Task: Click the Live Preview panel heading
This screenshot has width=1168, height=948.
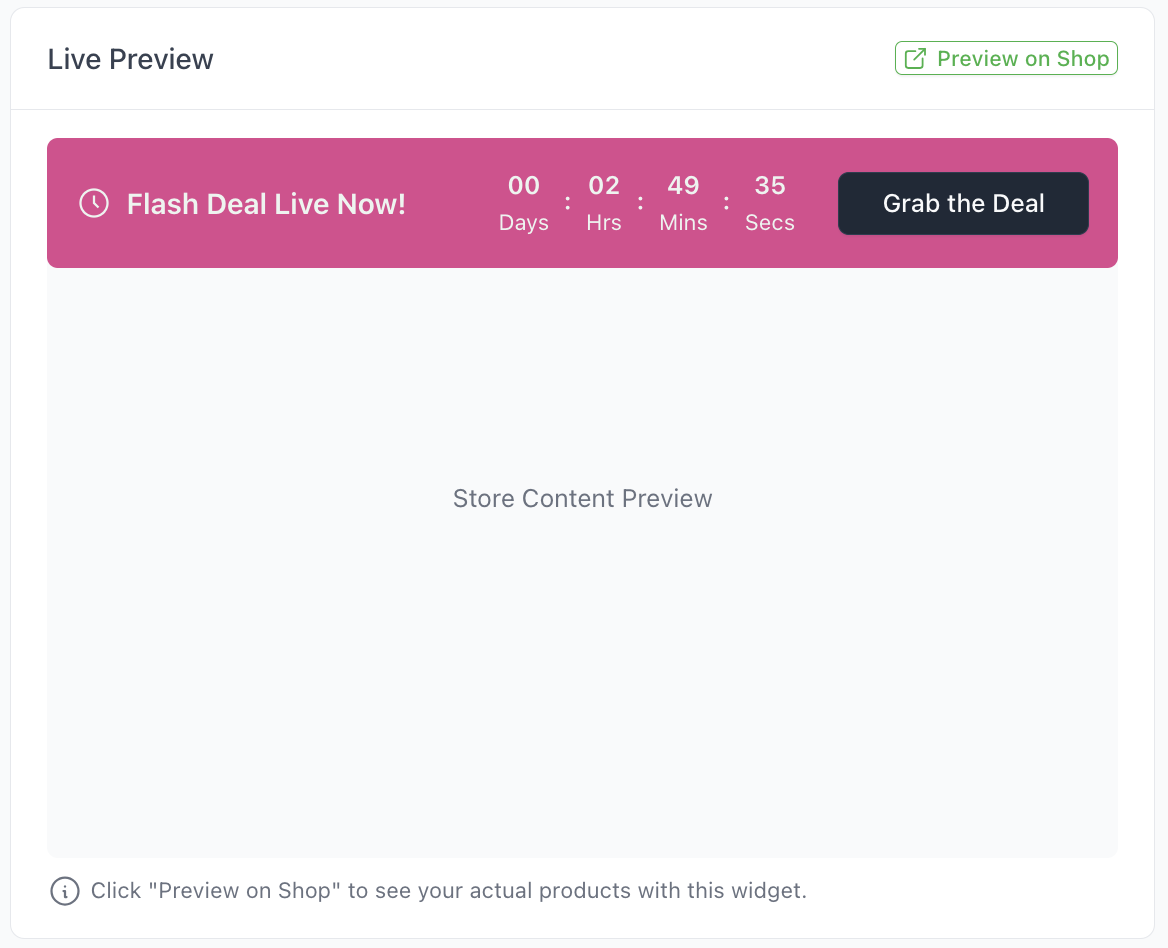Action: click(x=131, y=59)
